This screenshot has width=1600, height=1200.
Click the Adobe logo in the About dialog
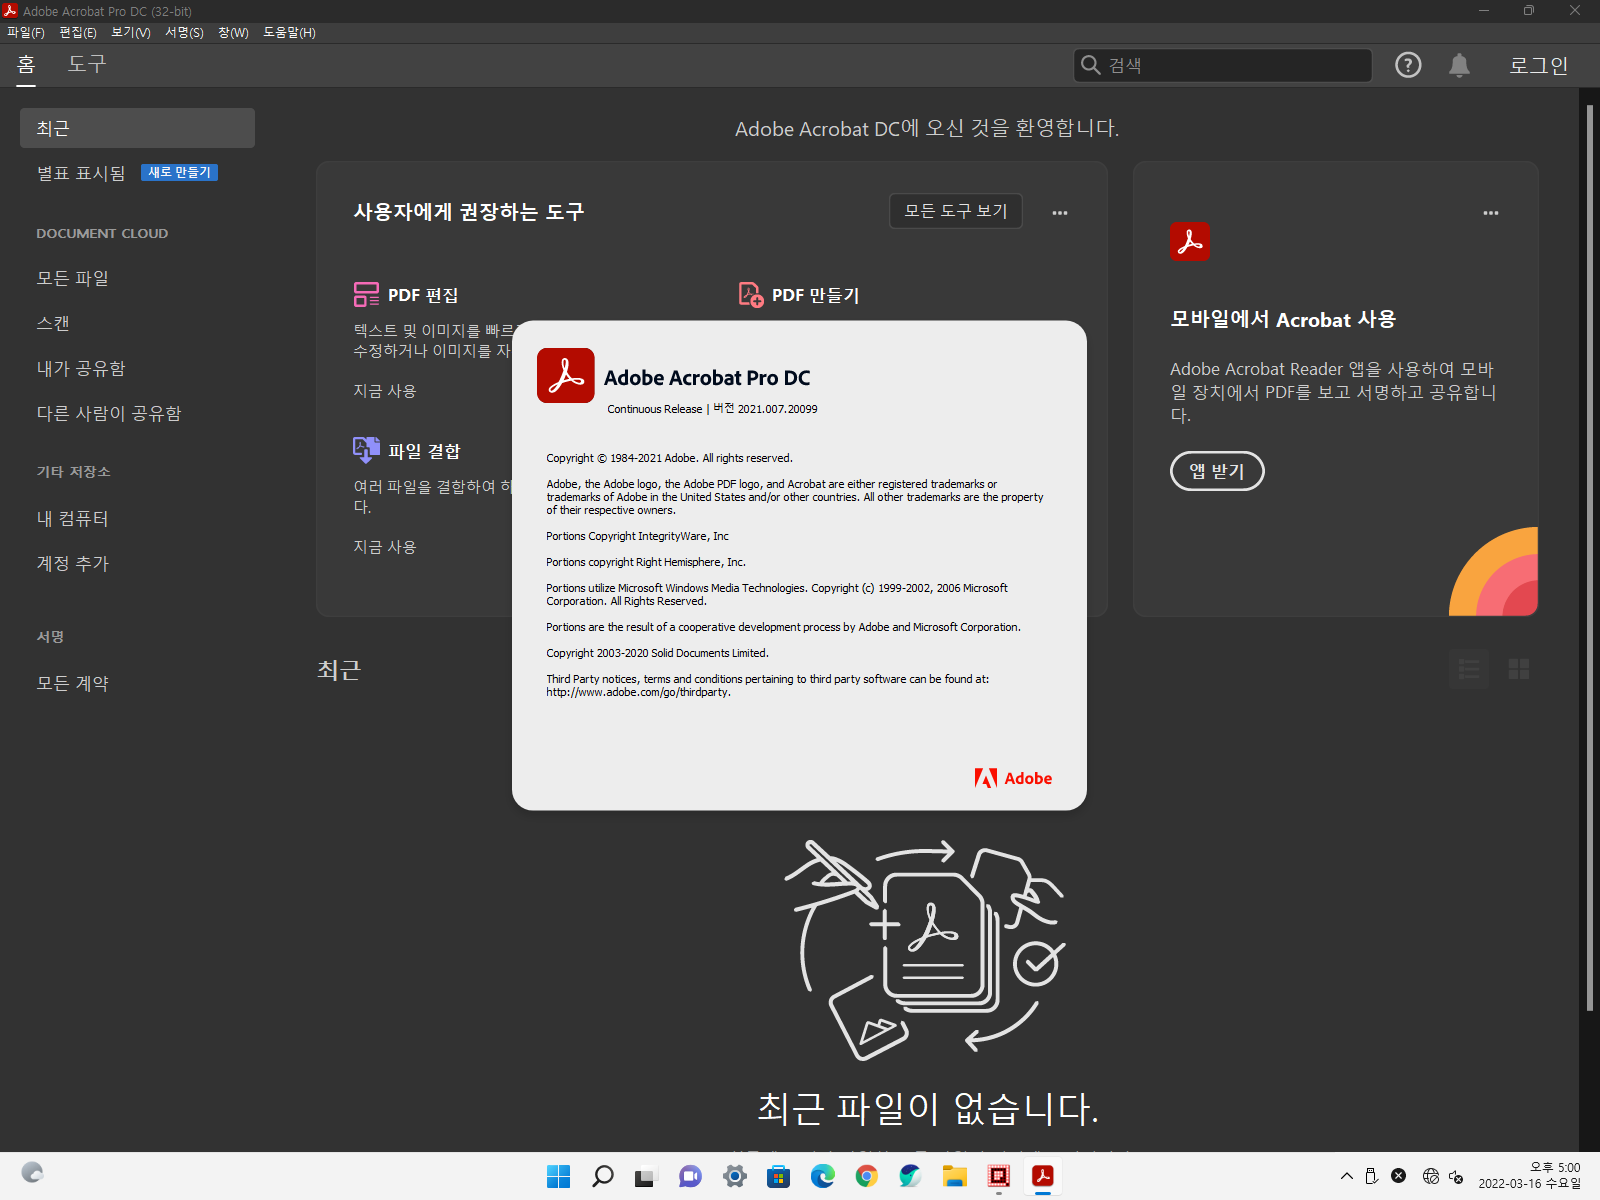[x=1013, y=778]
